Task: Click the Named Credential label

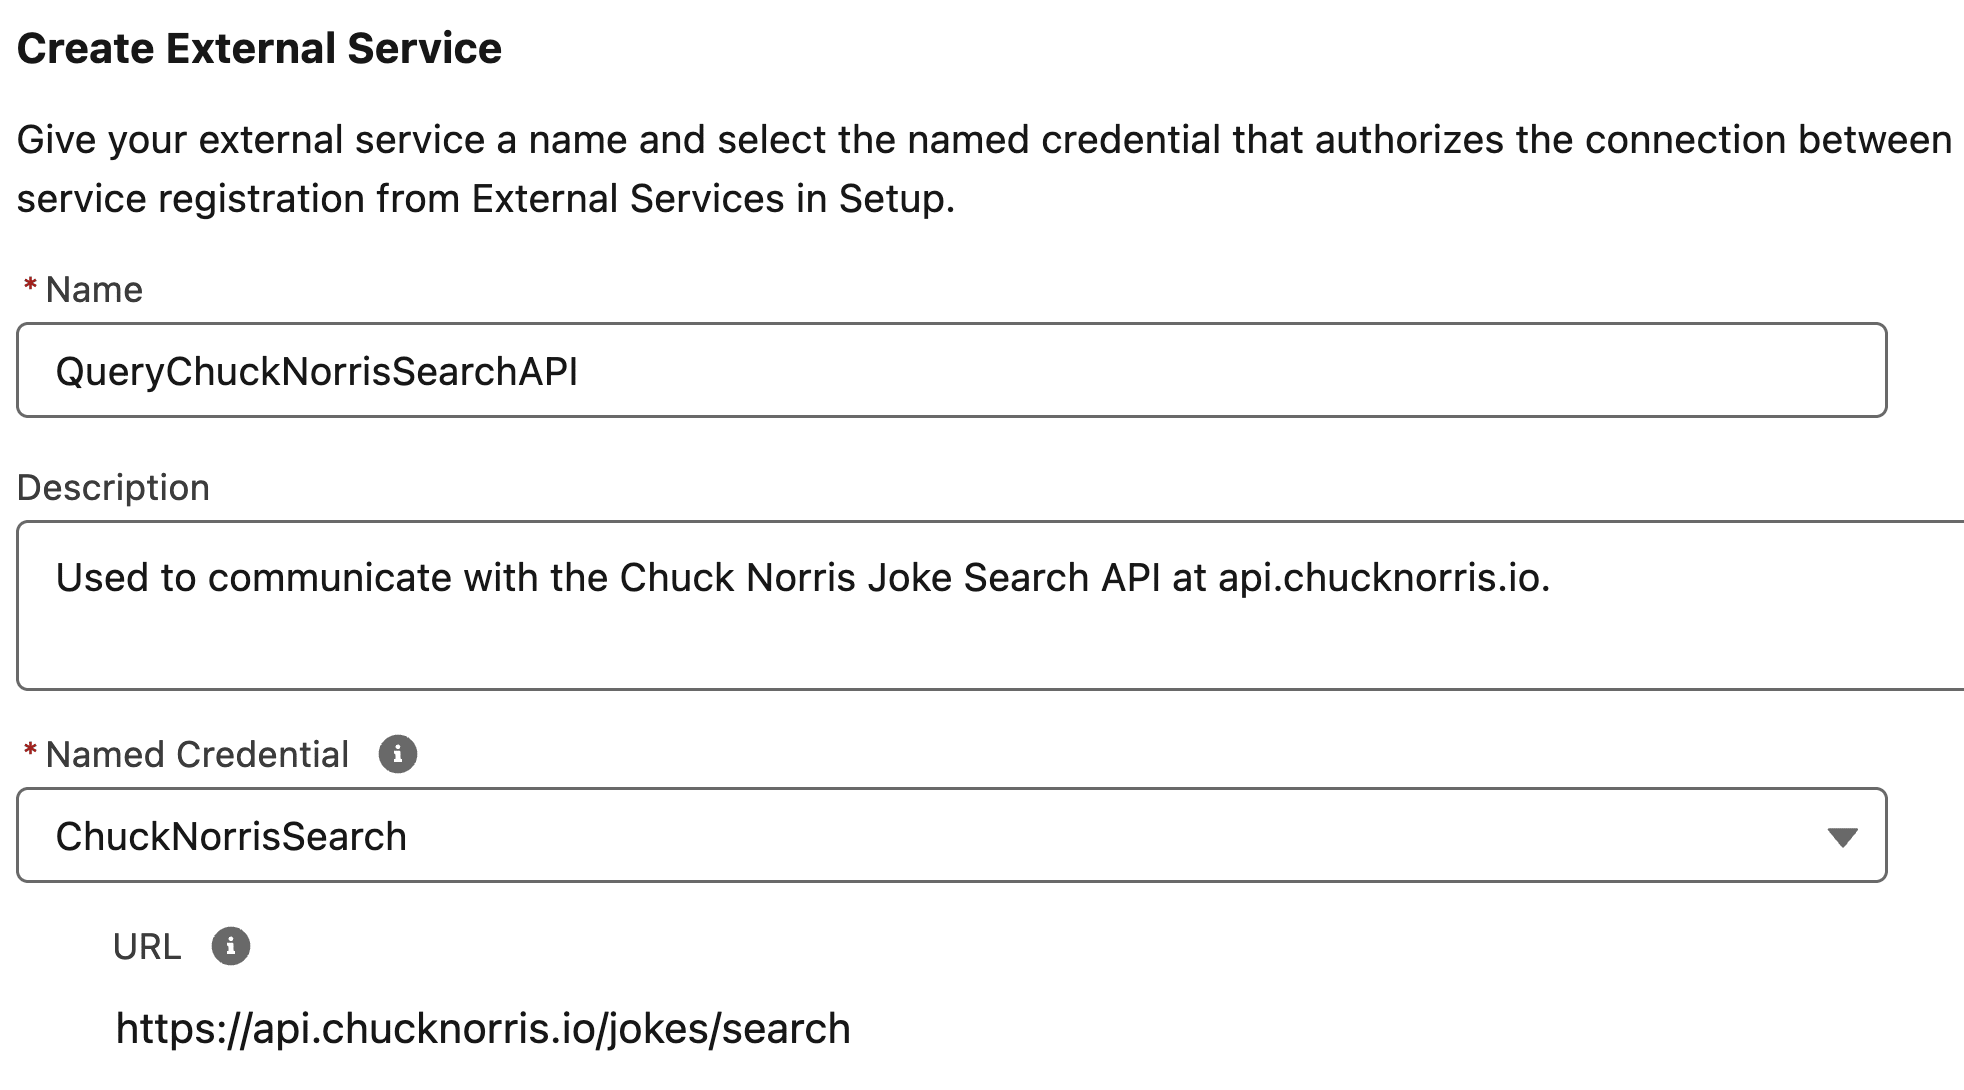Action: (197, 755)
